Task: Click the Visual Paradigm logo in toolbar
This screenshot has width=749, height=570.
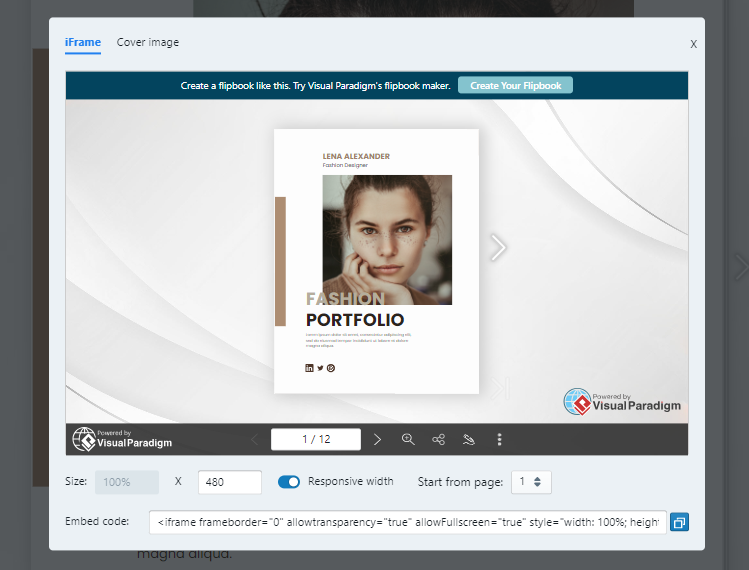Action: pos(122,439)
